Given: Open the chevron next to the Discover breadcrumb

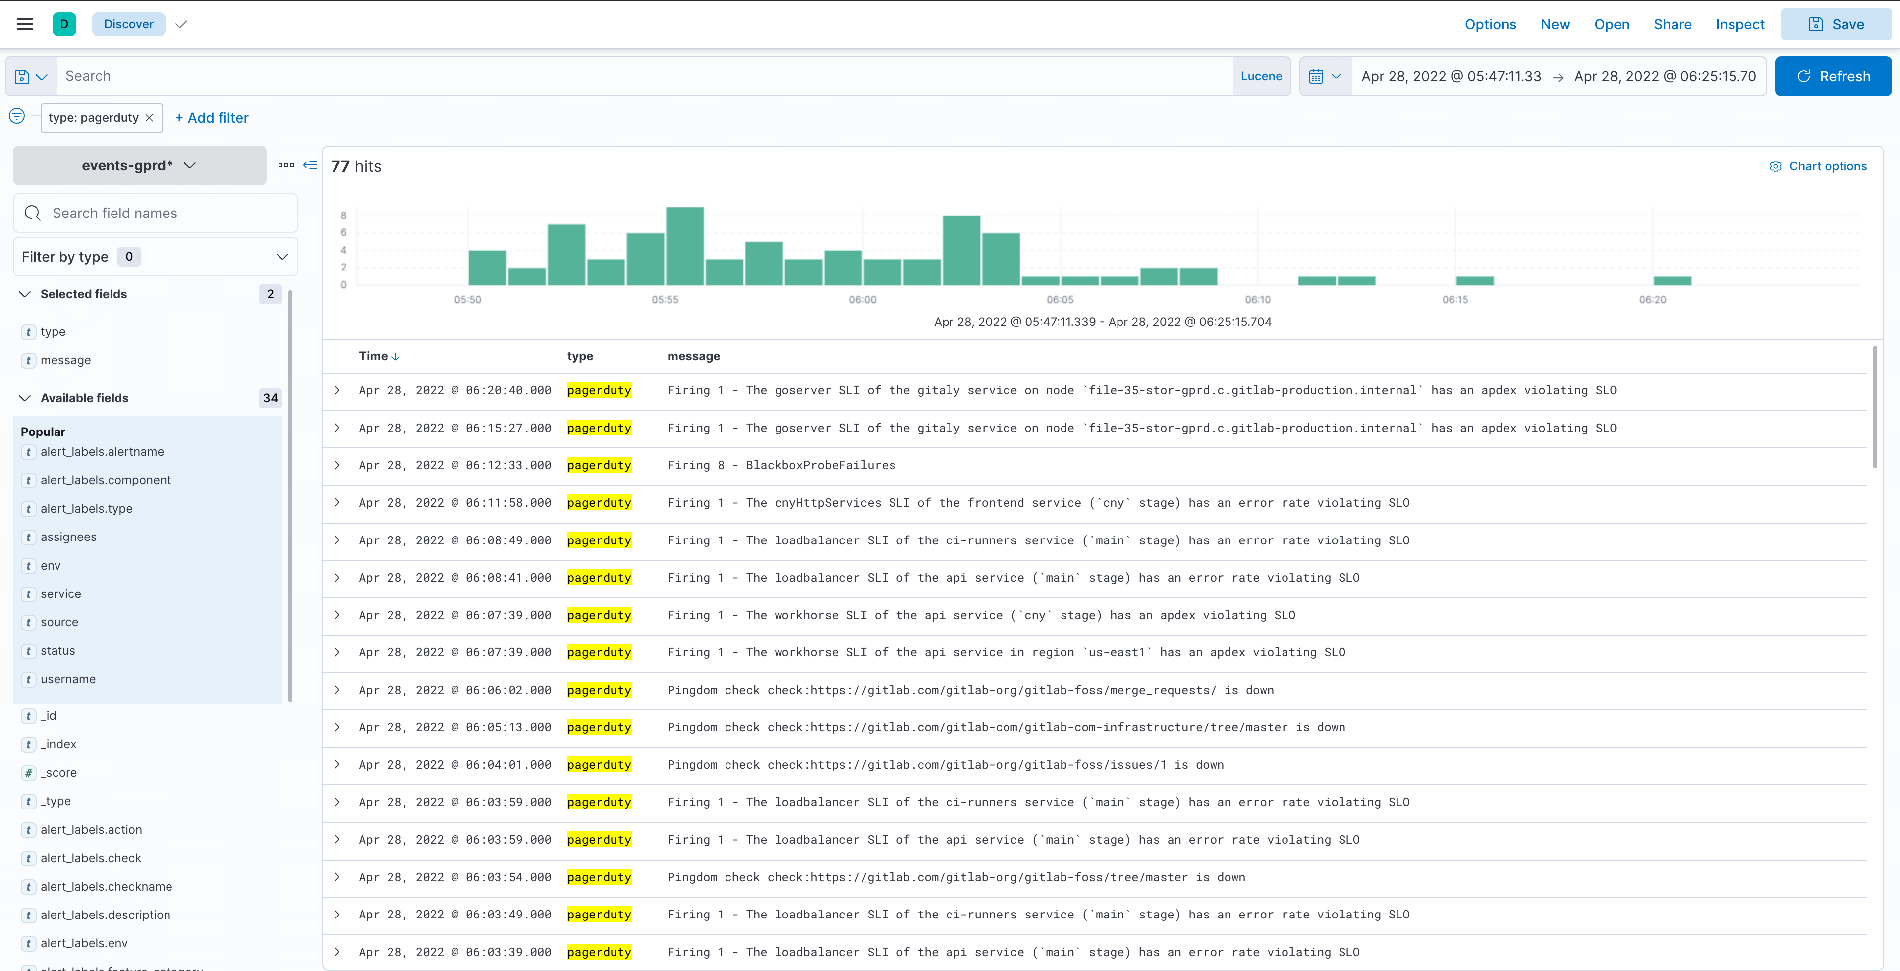Looking at the screenshot, I should tap(181, 24).
